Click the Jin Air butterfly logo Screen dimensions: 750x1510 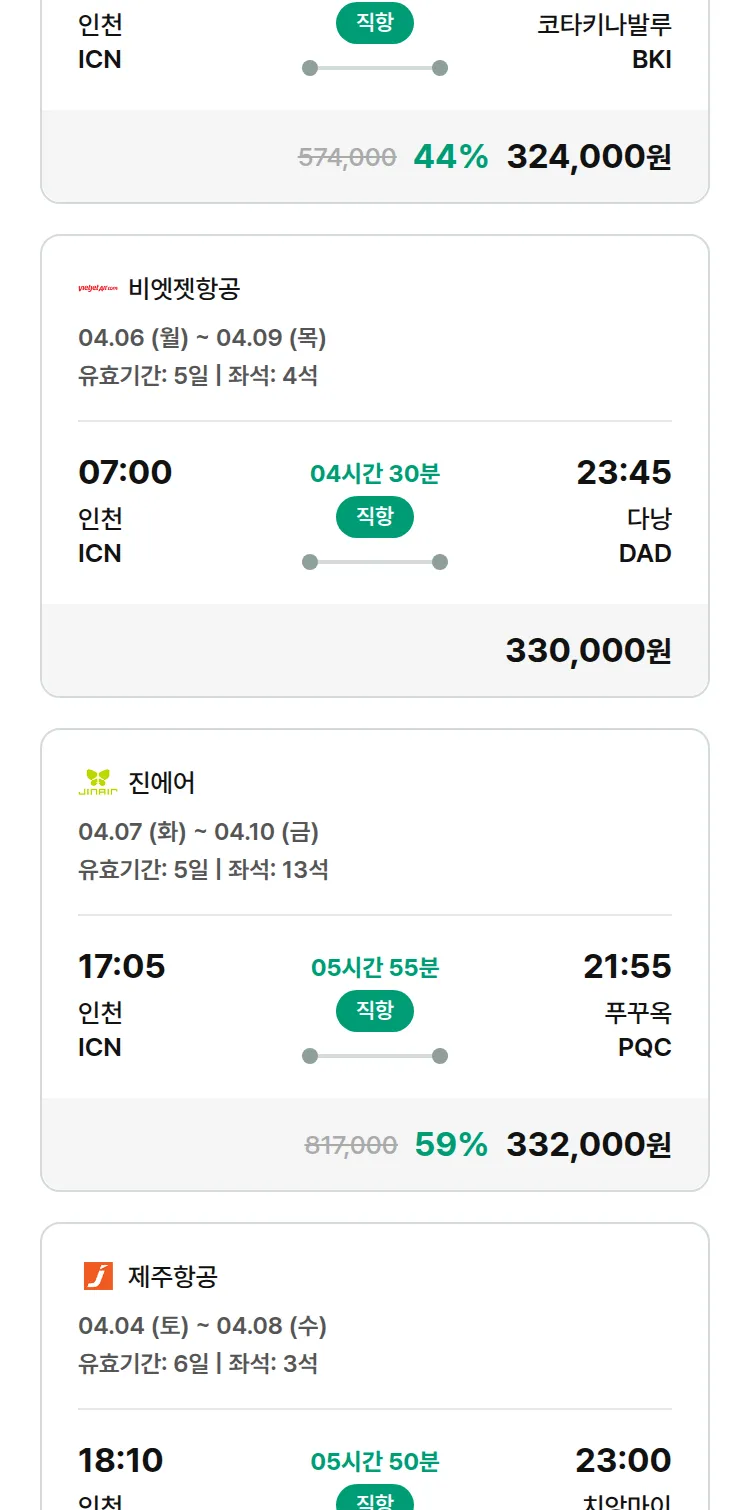[x=98, y=782]
